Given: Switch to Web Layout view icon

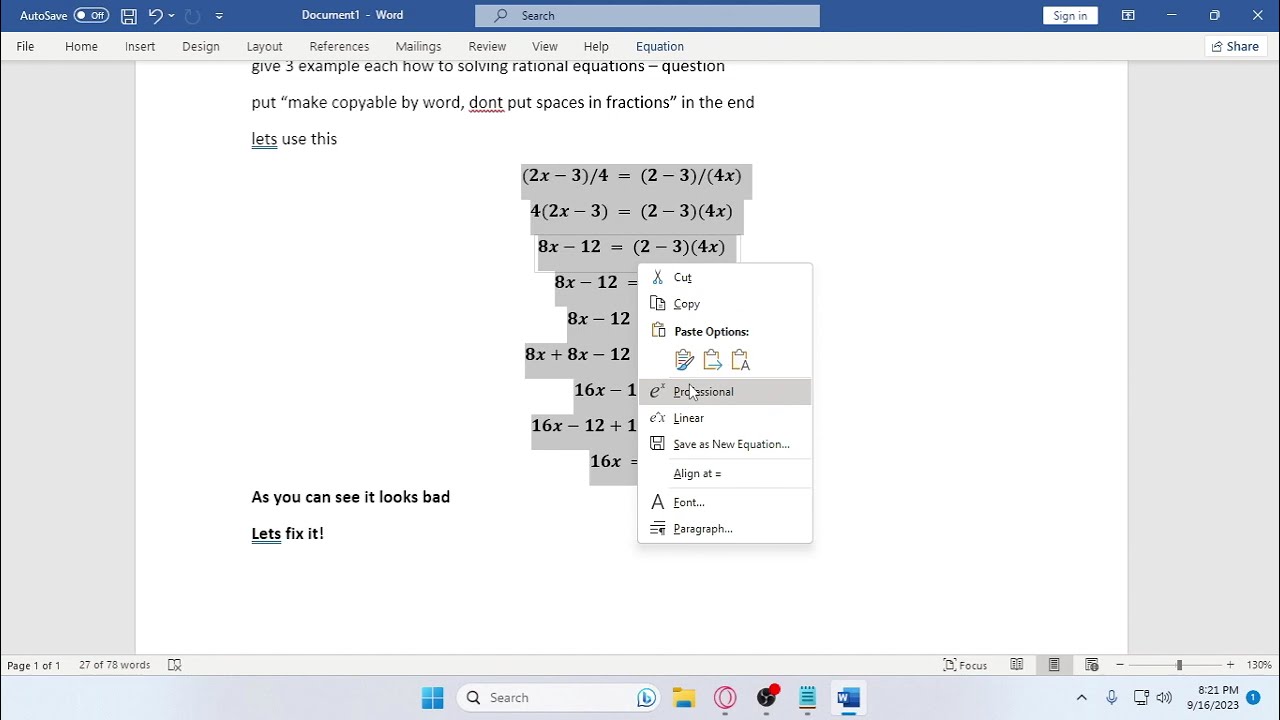Looking at the screenshot, I should pos(1092,665).
